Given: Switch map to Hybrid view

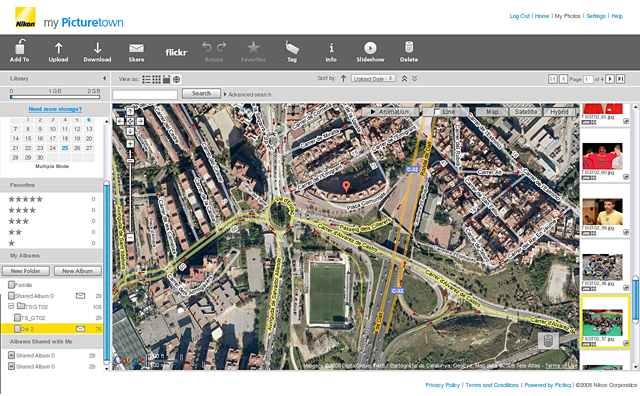Looking at the screenshot, I should (x=559, y=111).
